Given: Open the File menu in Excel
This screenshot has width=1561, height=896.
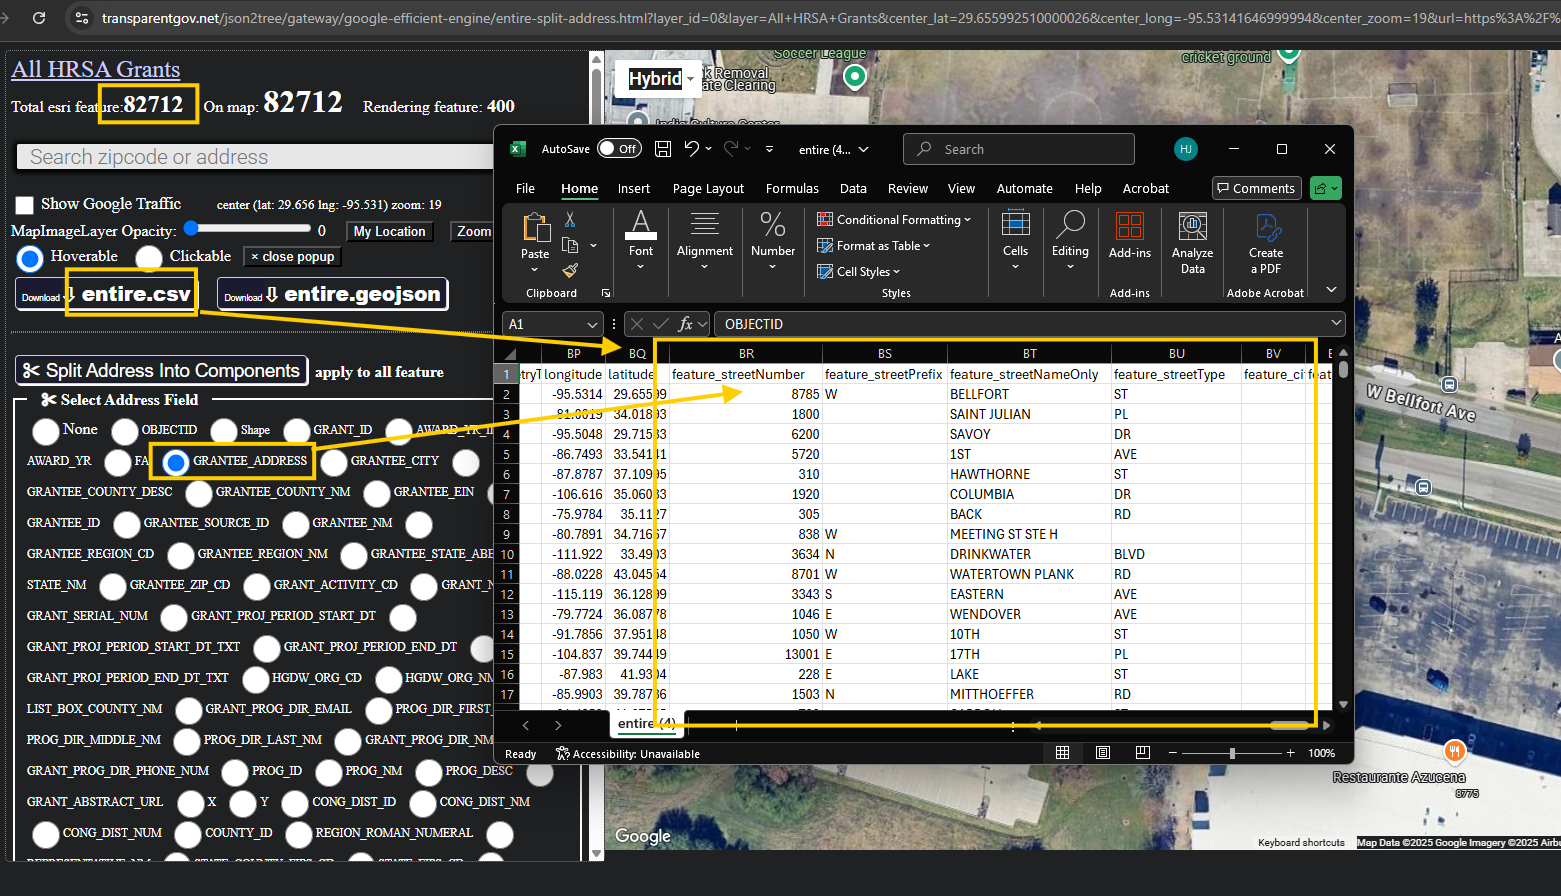Looking at the screenshot, I should (525, 188).
